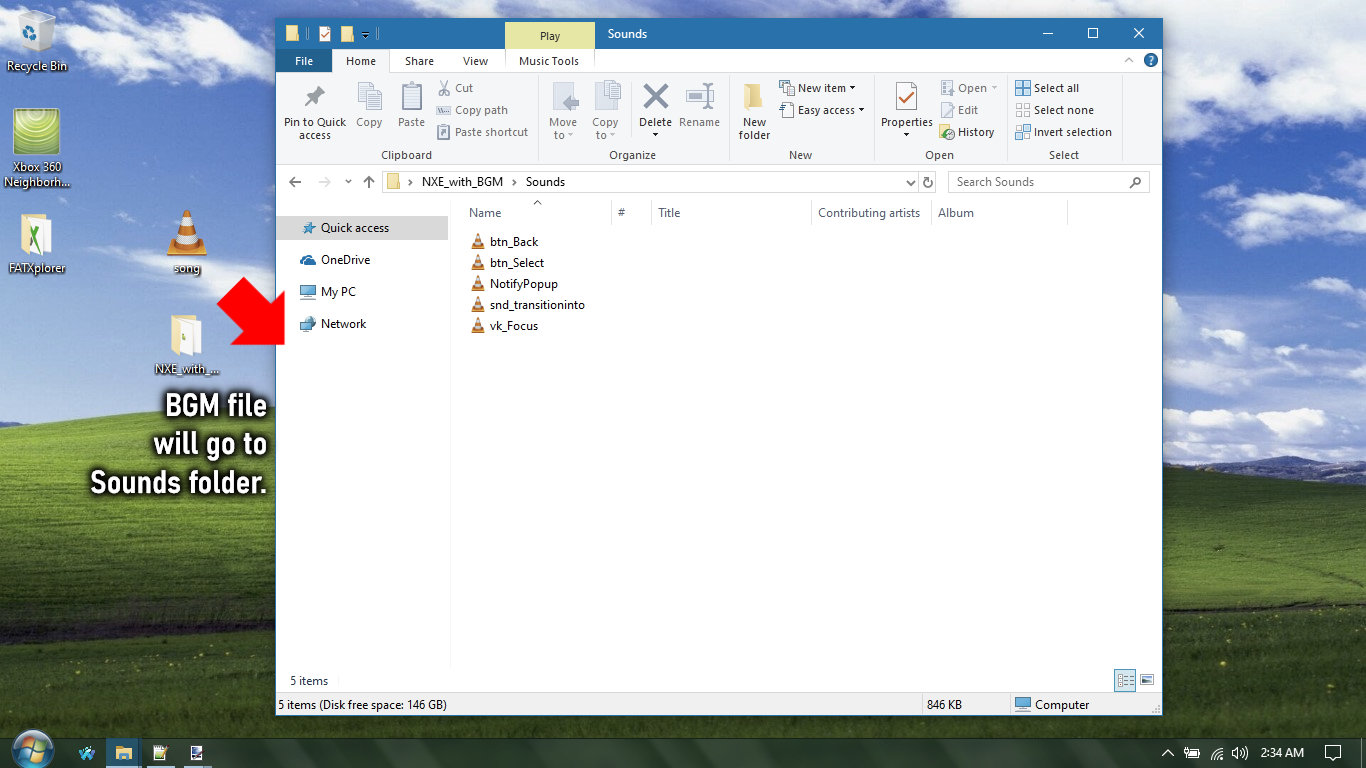Create a New folder
Viewport: 1366px width, 768px height.
(x=754, y=112)
